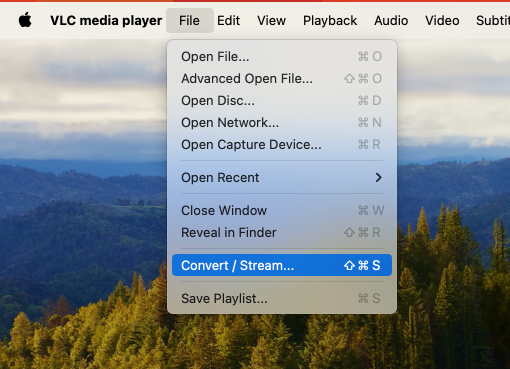Open the Video menu
Screen dimensions: 510x369
click(442, 21)
